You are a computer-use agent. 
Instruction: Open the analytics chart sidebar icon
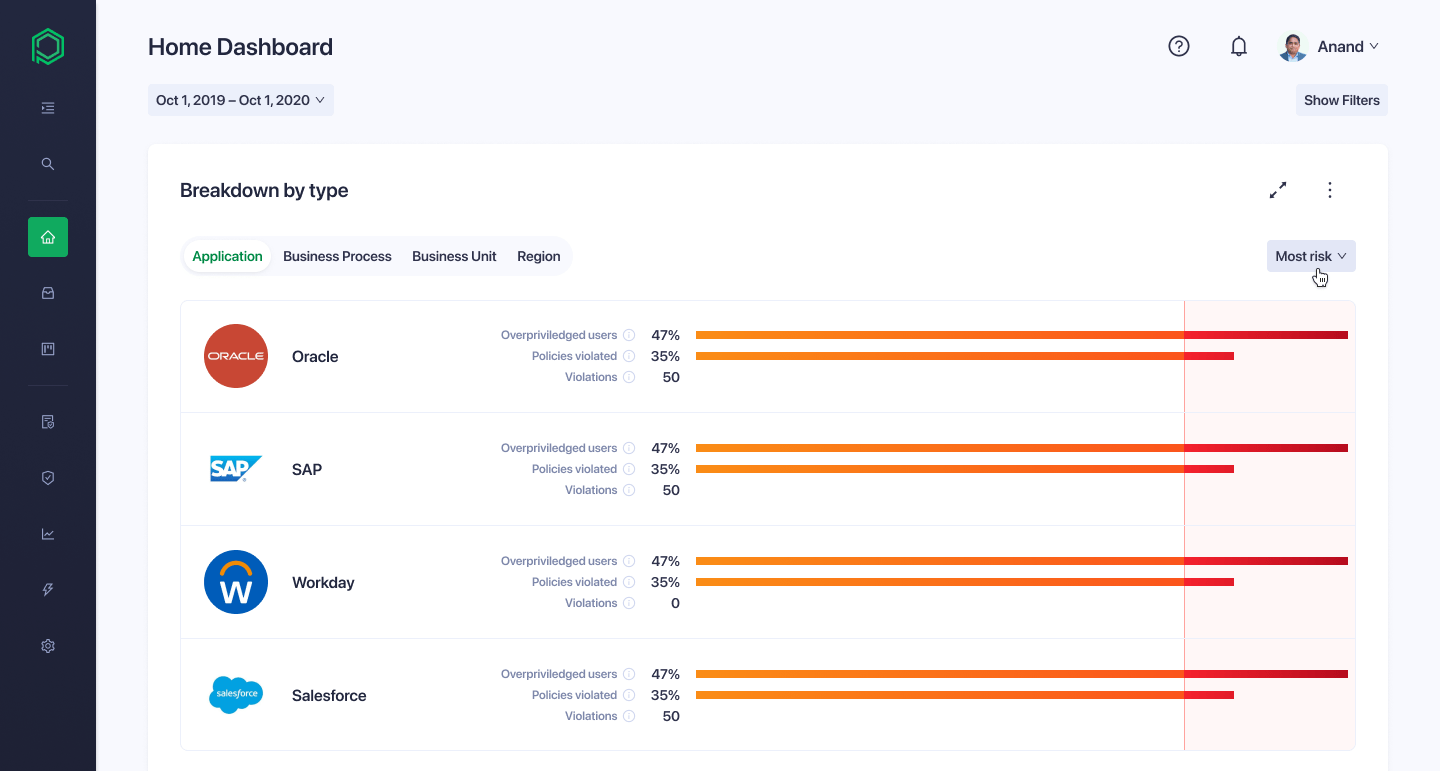[x=48, y=534]
